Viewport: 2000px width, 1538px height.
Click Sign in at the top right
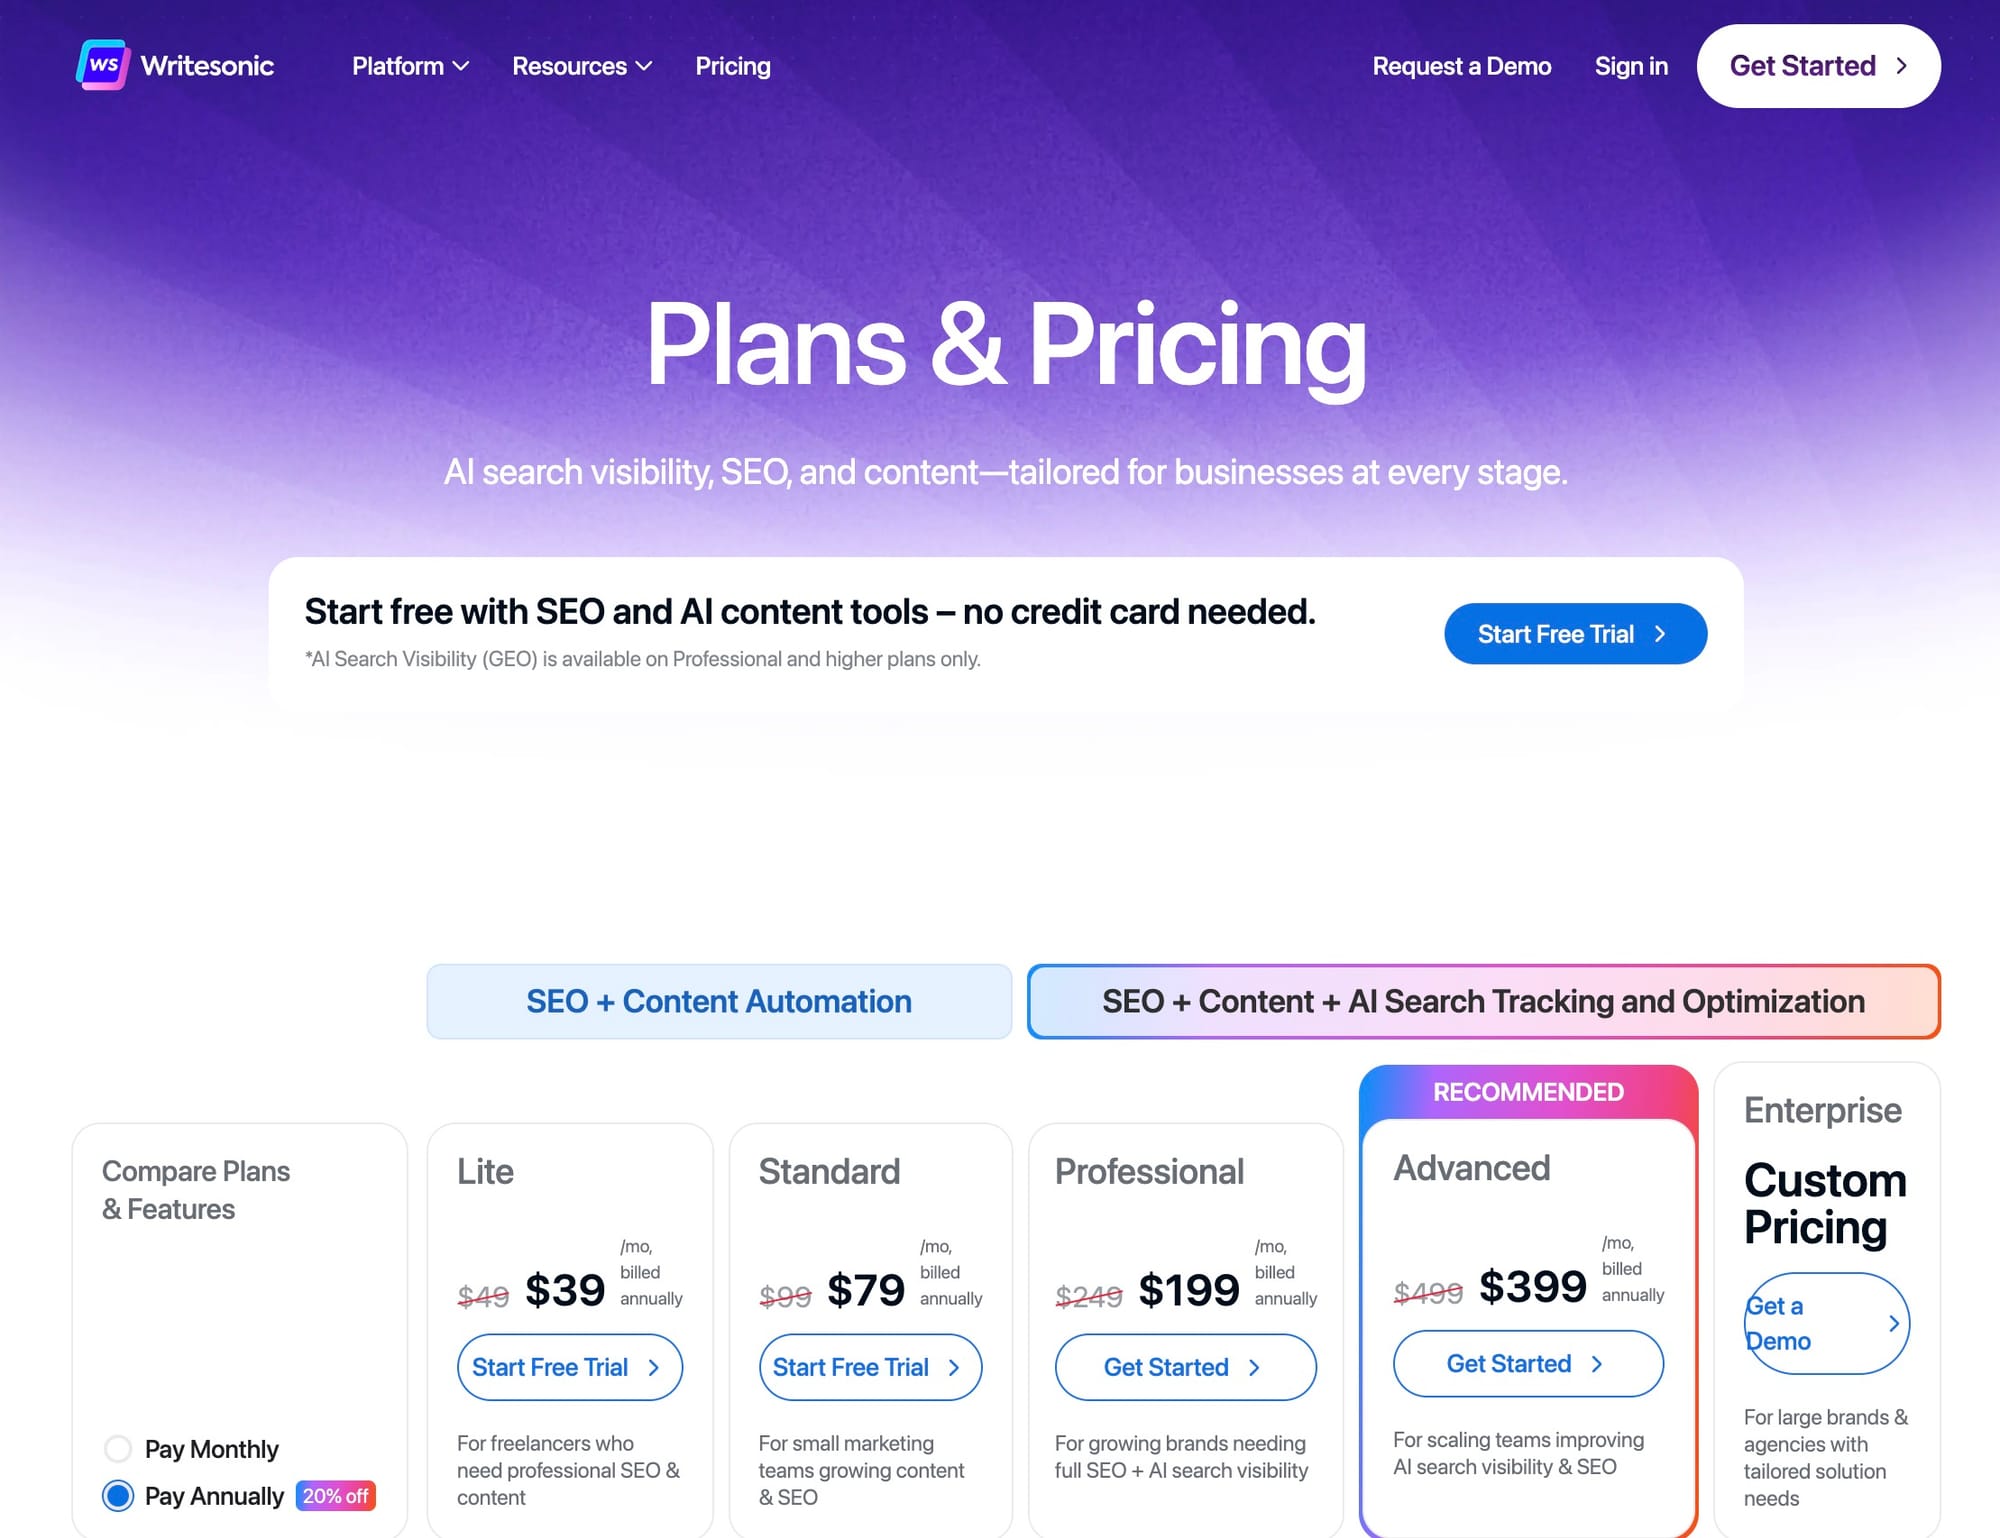coord(1631,66)
